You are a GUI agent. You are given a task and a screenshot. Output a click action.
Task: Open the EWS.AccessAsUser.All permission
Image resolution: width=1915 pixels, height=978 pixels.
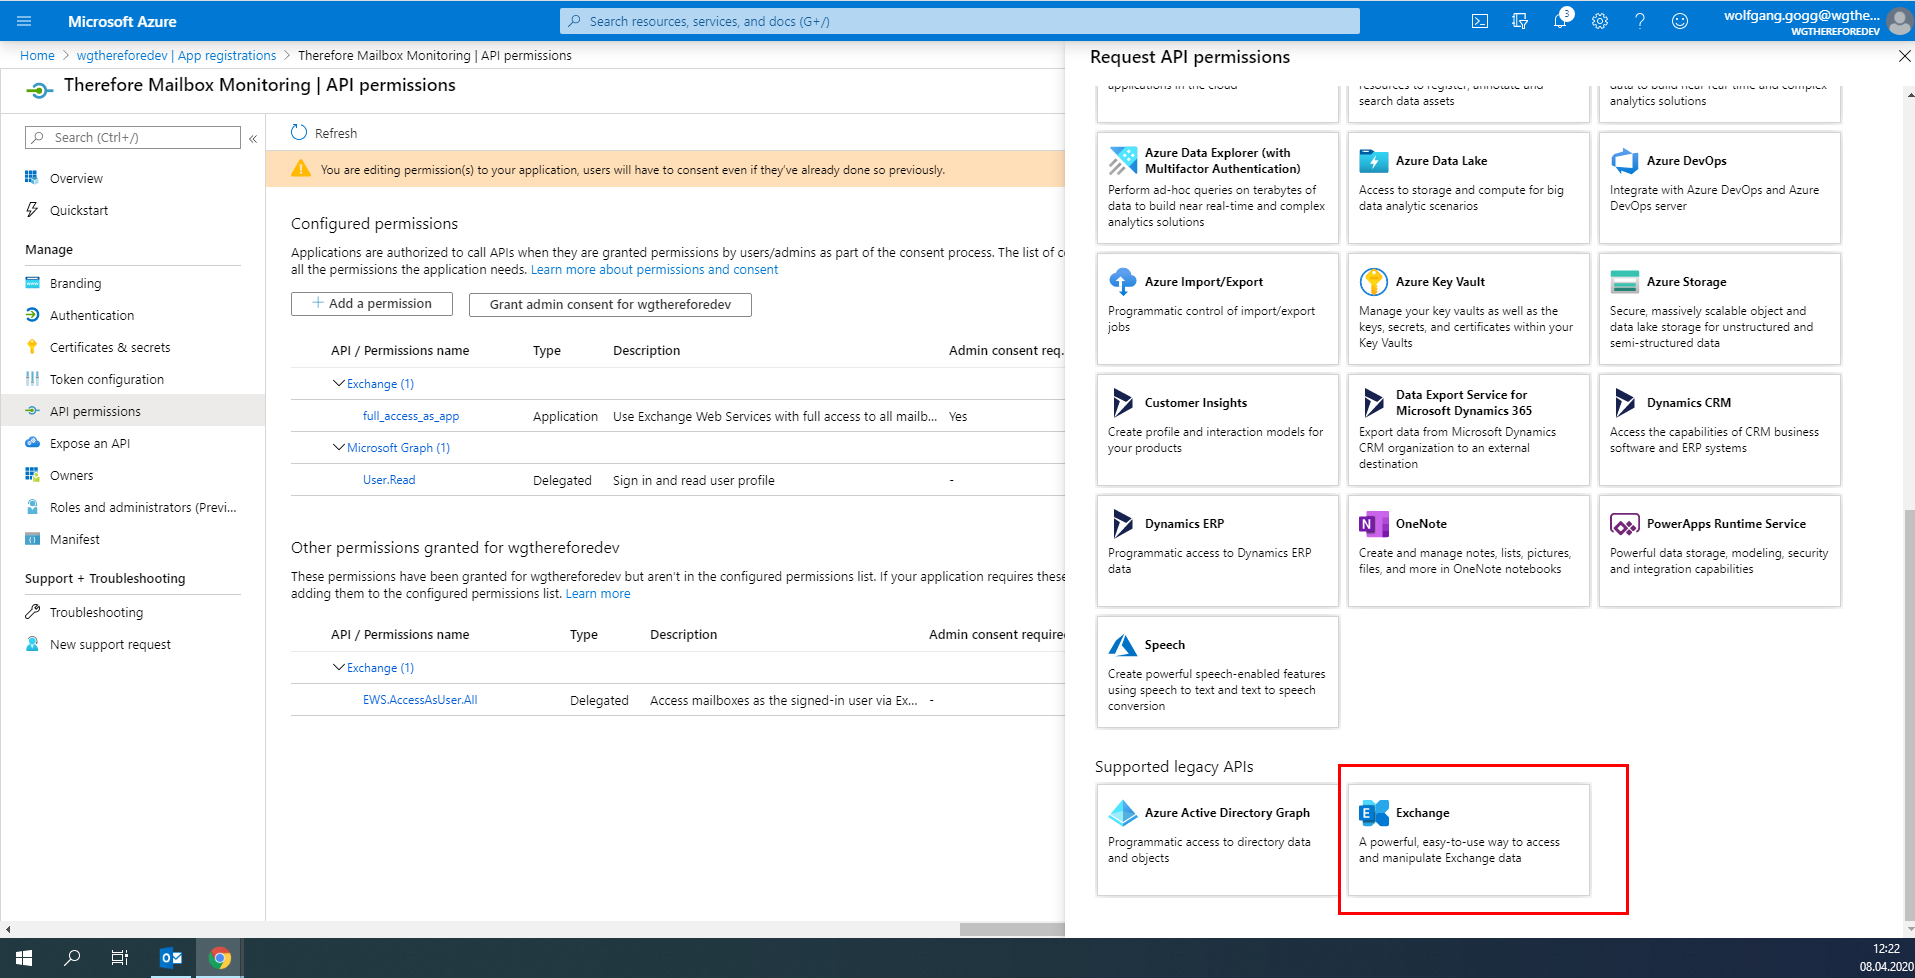(x=420, y=700)
